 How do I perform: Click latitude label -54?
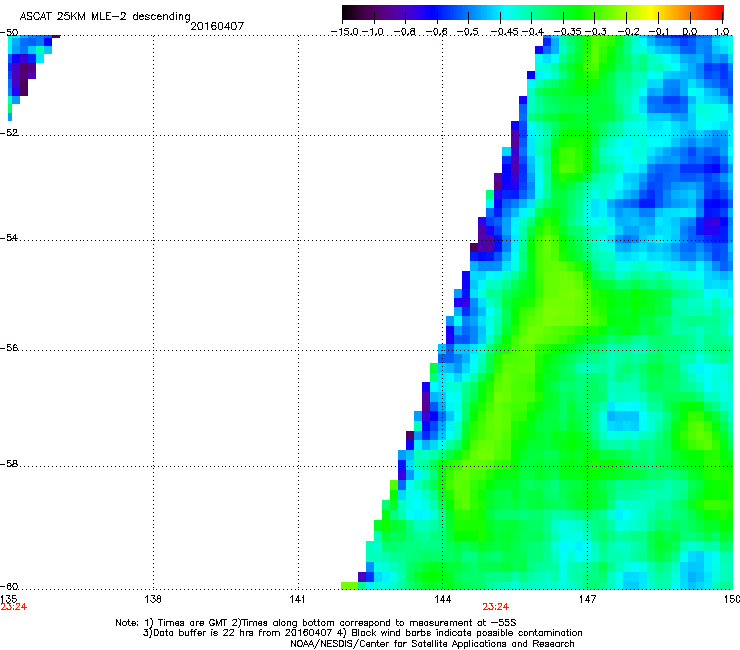pos(9,237)
